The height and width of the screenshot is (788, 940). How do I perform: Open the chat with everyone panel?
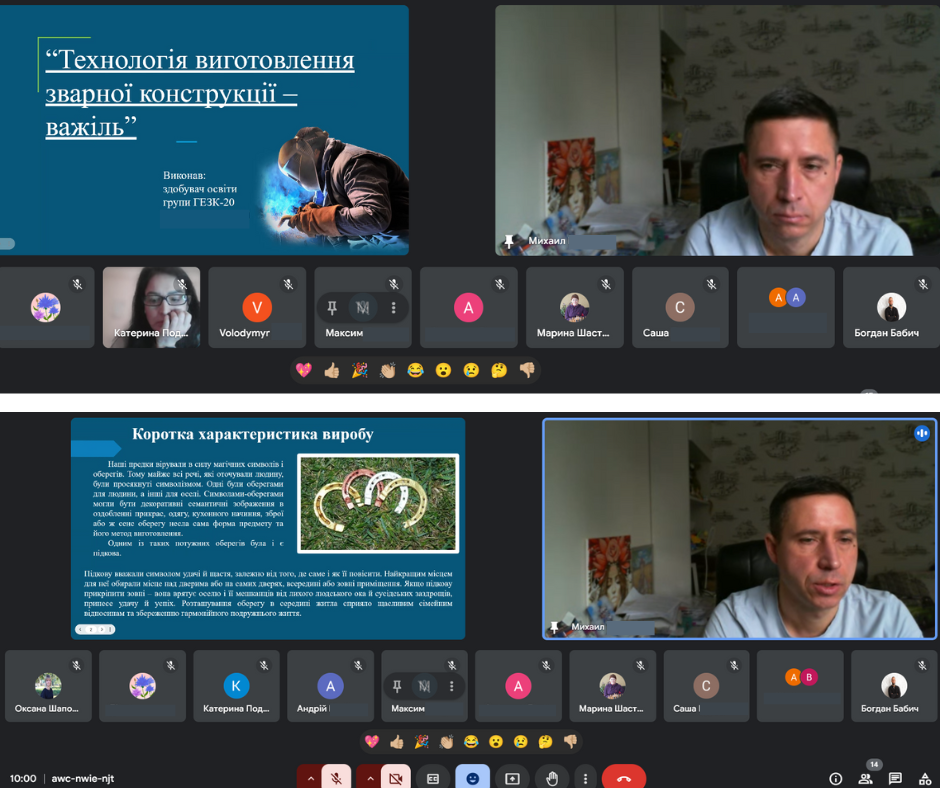(x=895, y=778)
